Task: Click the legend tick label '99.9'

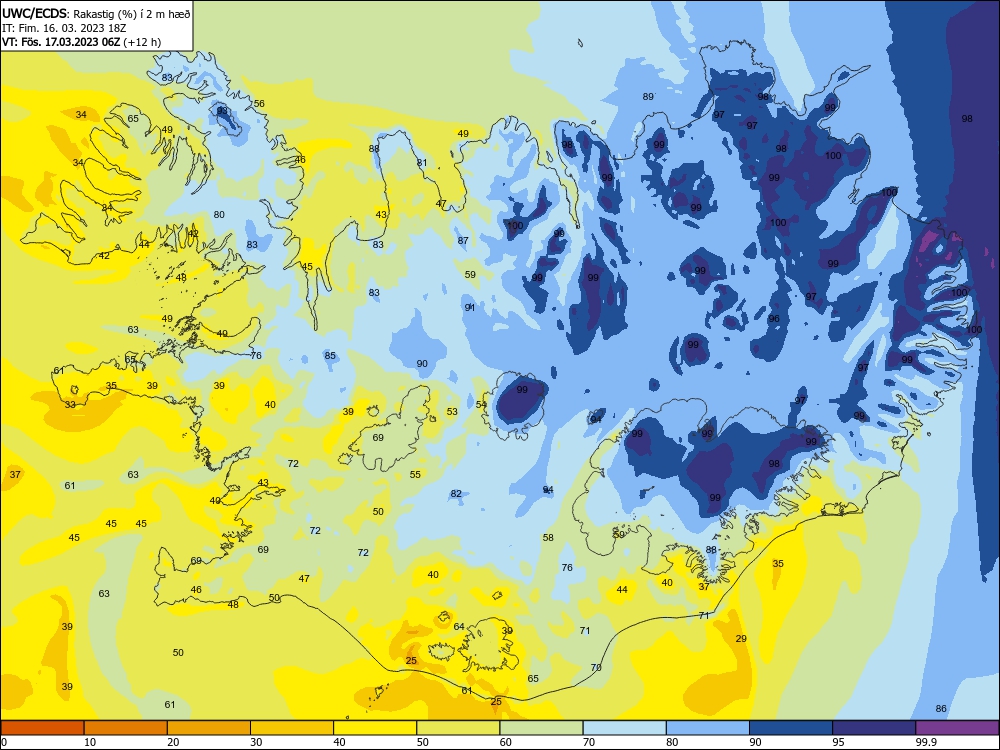Action: [x=925, y=742]
